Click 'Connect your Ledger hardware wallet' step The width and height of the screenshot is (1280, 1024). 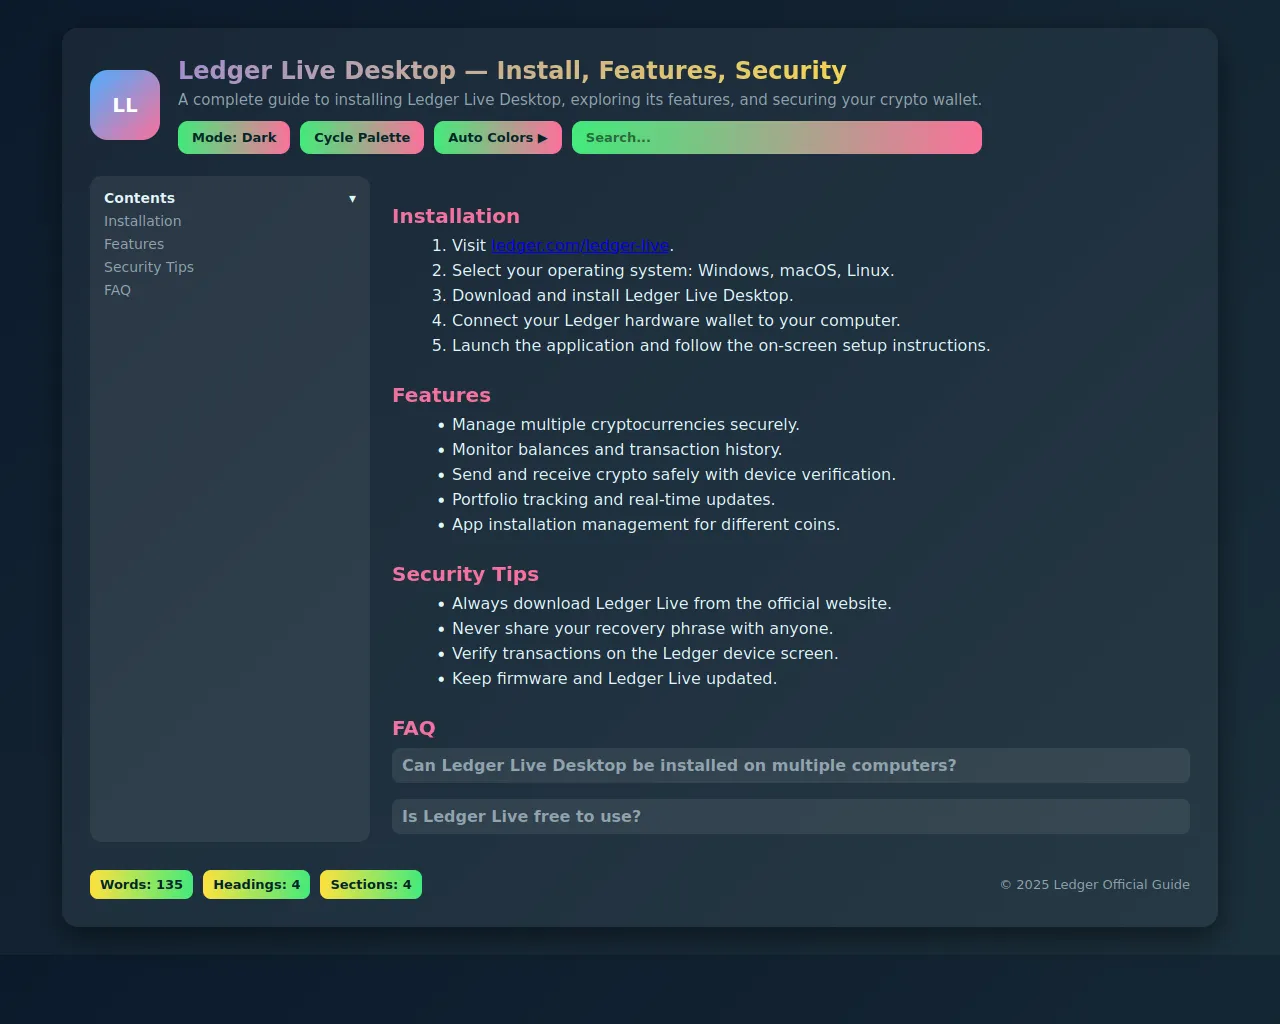pyautogui.click(x=676, y=321)
